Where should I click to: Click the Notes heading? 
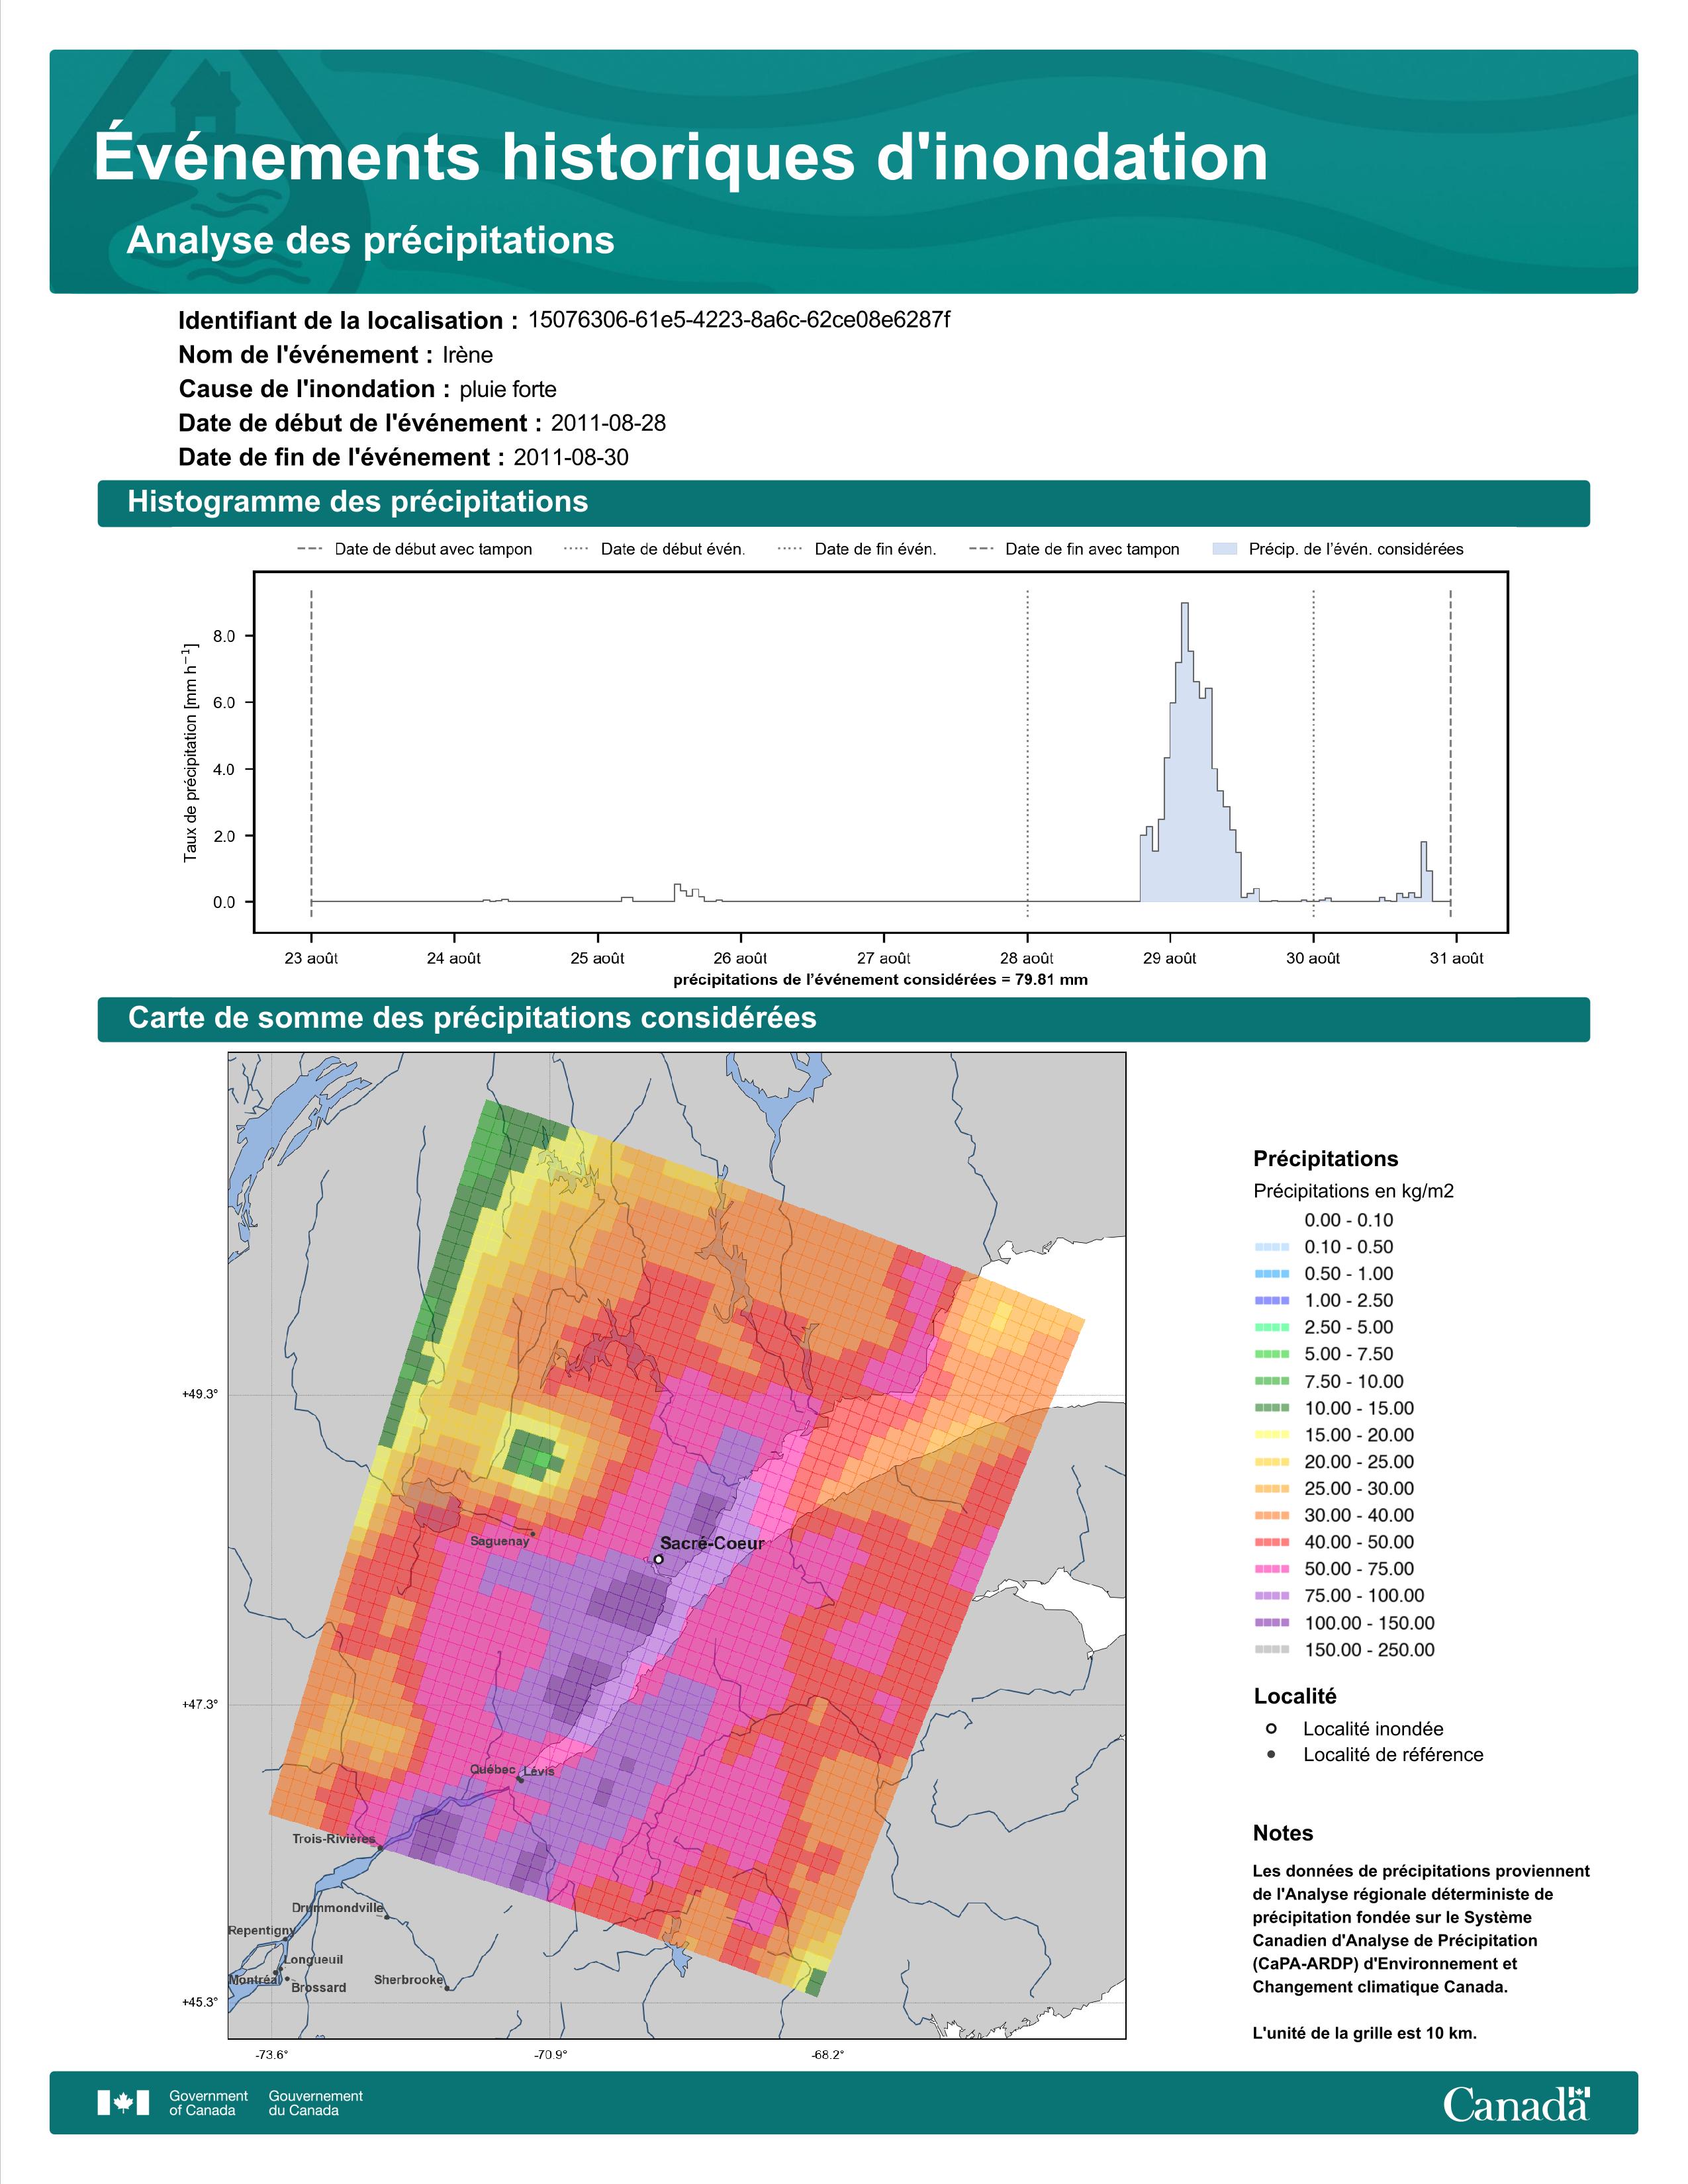[x=1283, y=1833]
